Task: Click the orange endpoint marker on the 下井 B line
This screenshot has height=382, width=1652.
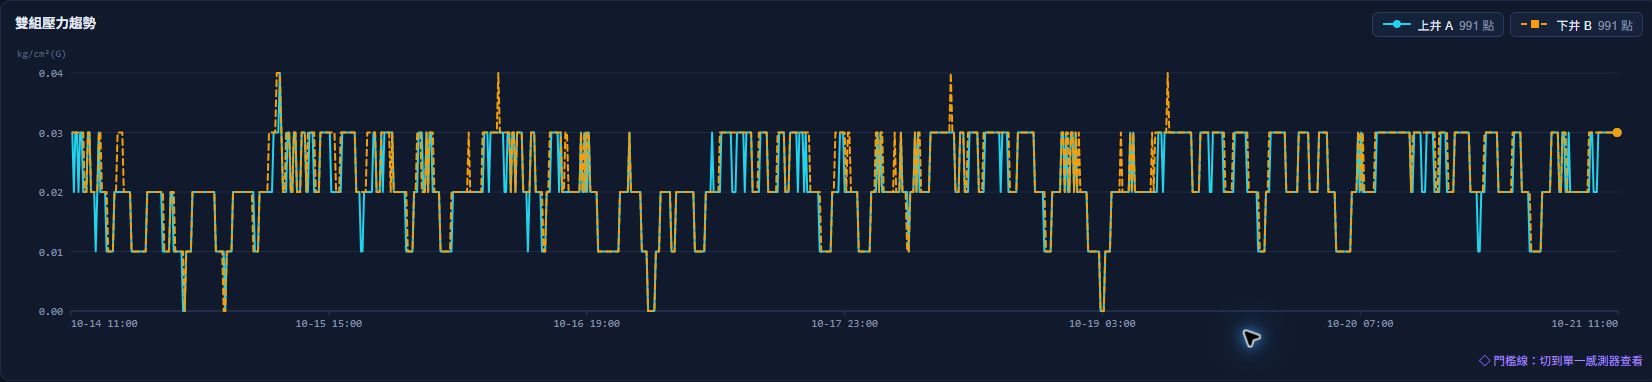Action: point(1617,132)
